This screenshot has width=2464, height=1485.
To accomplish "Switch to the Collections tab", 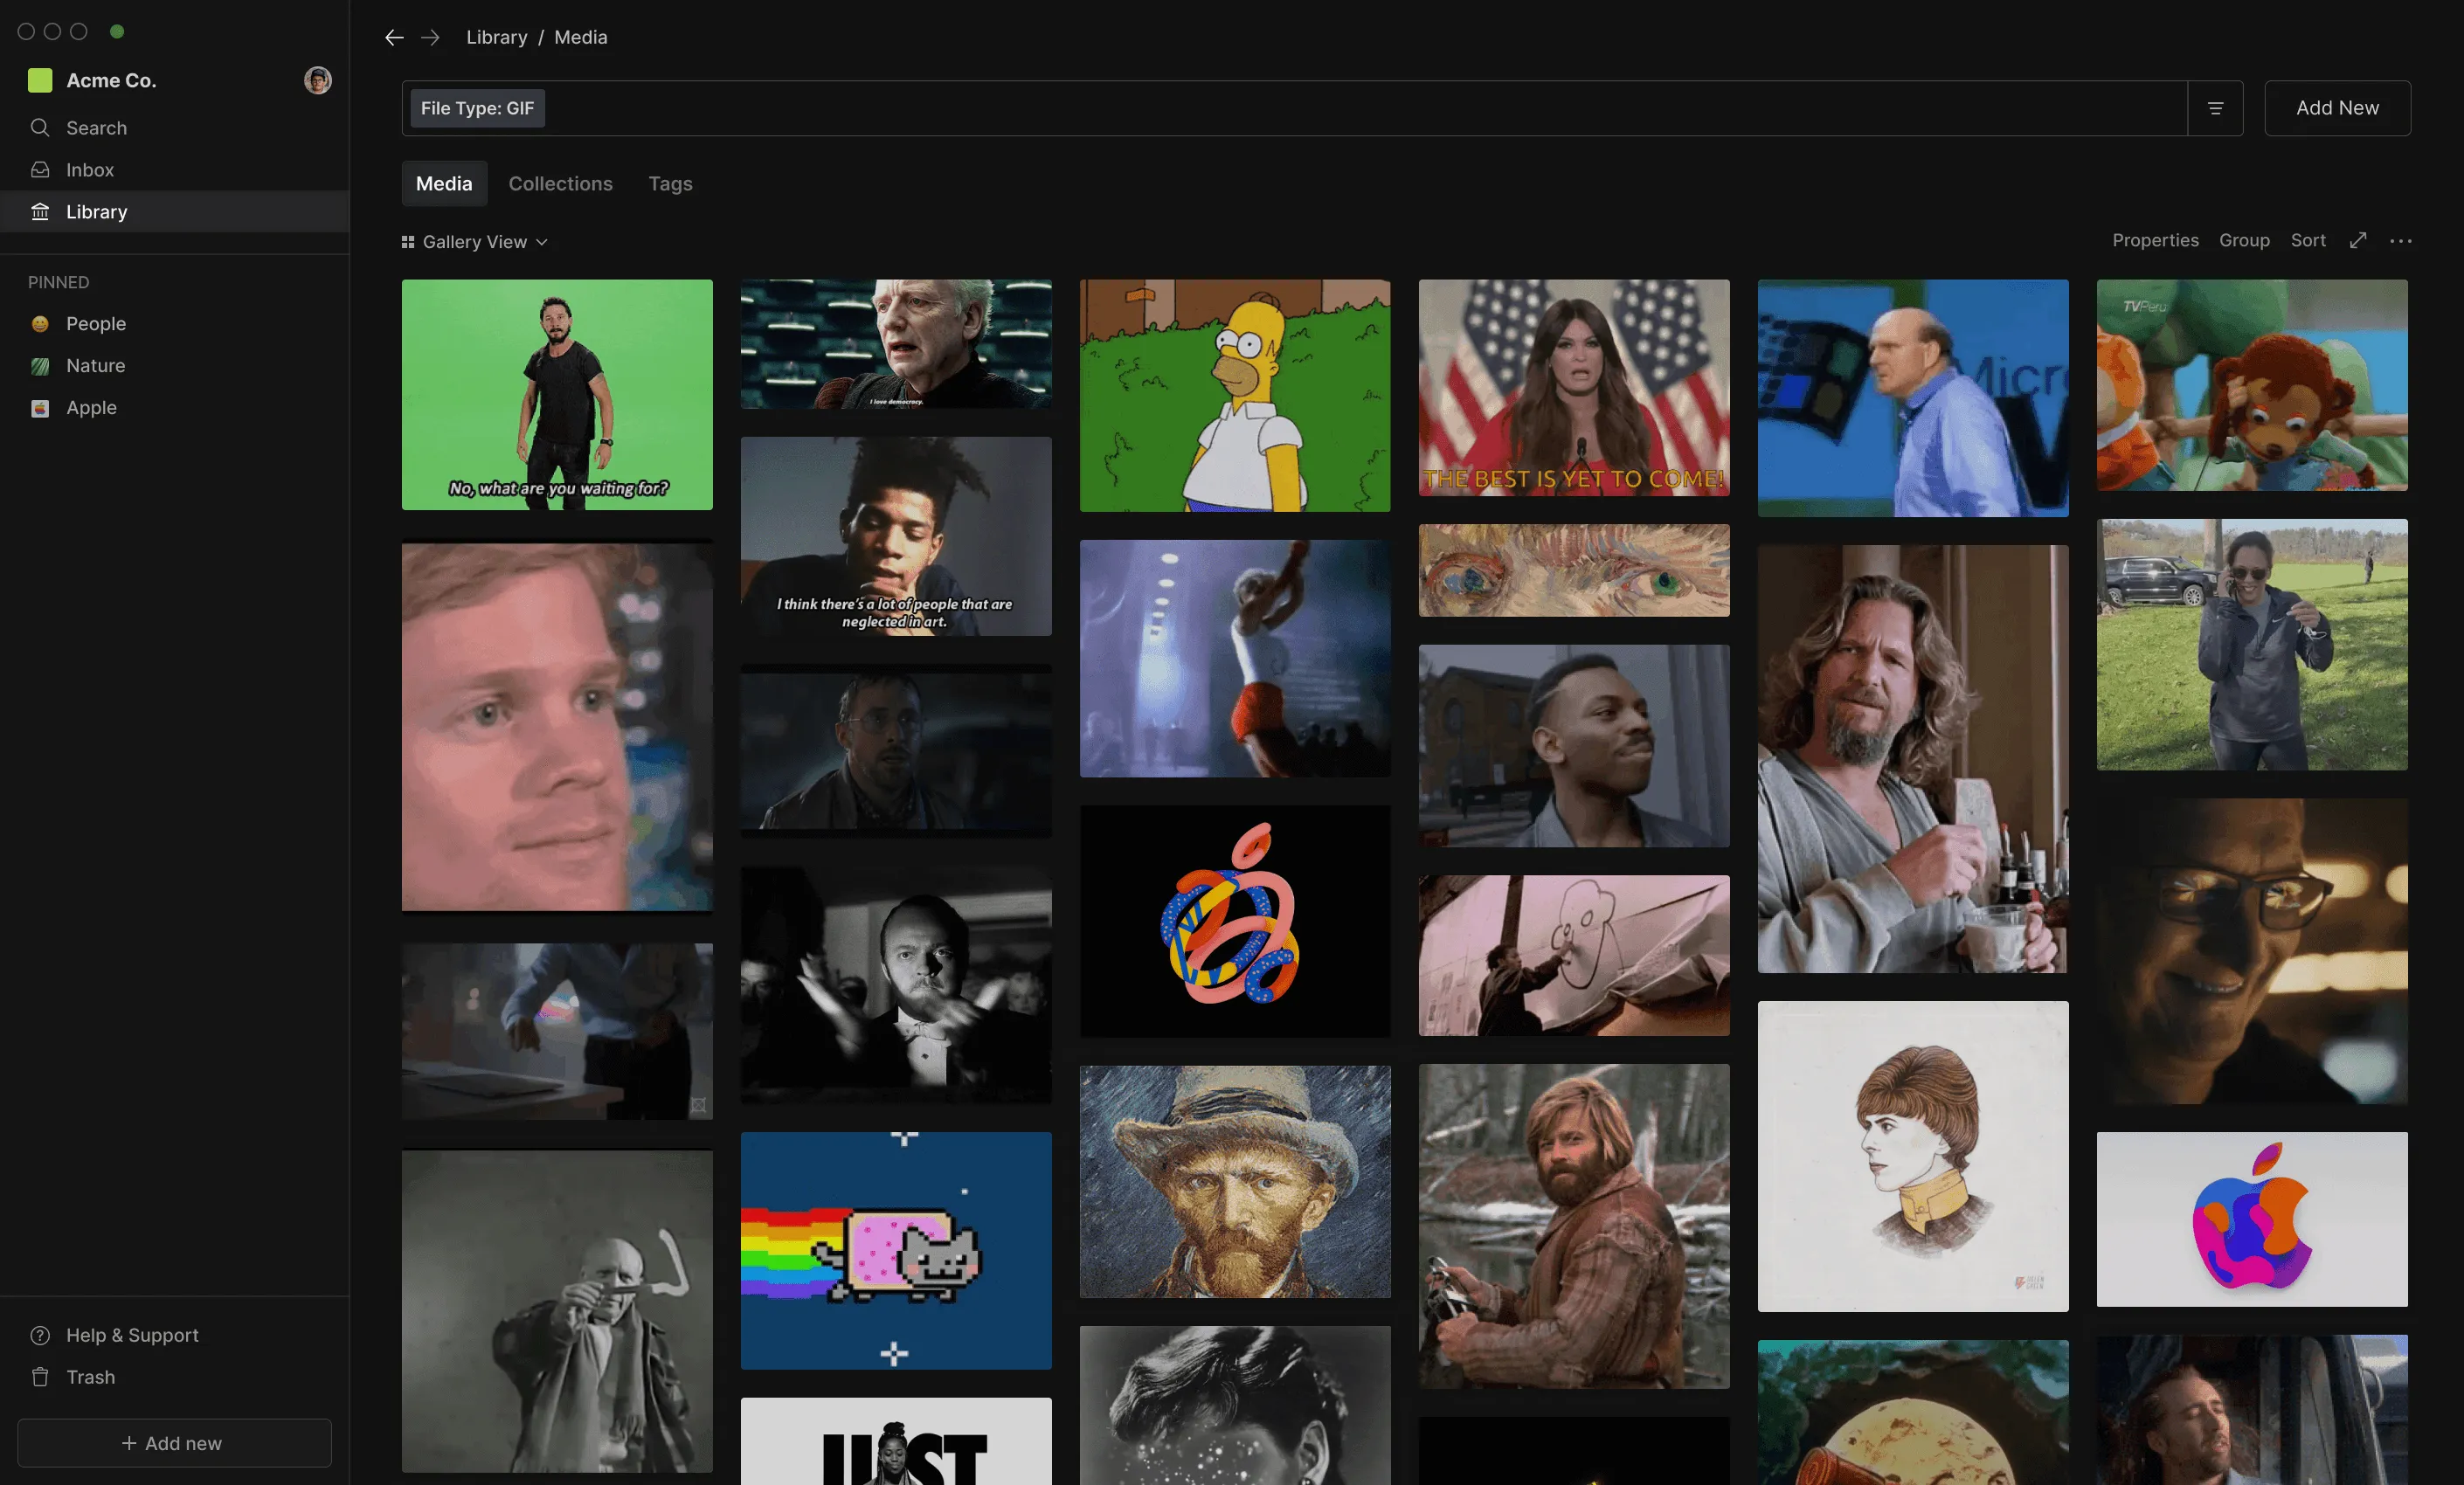I will 560,183.
